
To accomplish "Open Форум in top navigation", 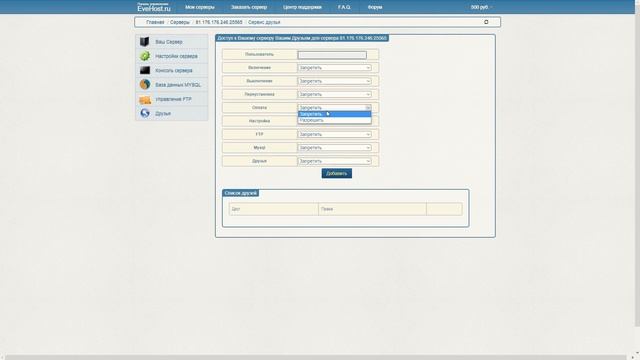I will 375,7.
